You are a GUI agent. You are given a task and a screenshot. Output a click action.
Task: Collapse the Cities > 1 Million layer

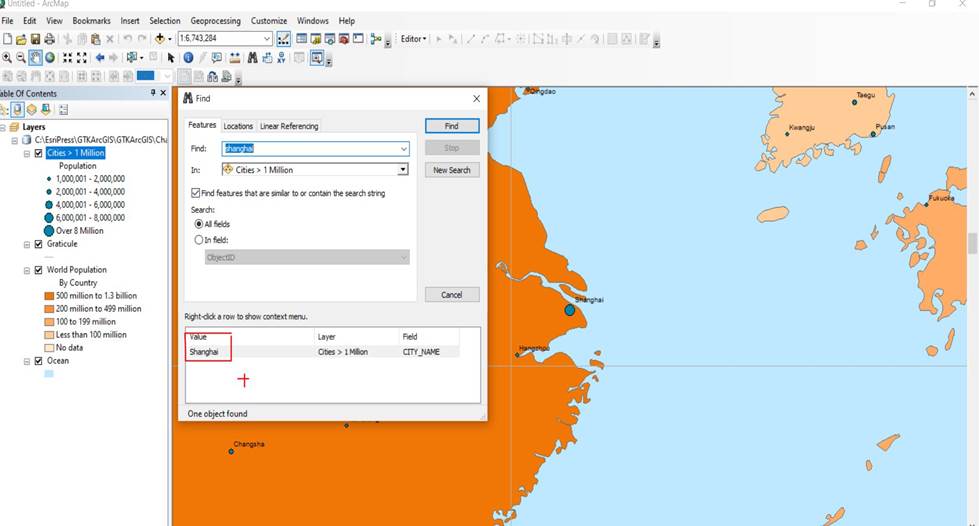coord(27,153)
